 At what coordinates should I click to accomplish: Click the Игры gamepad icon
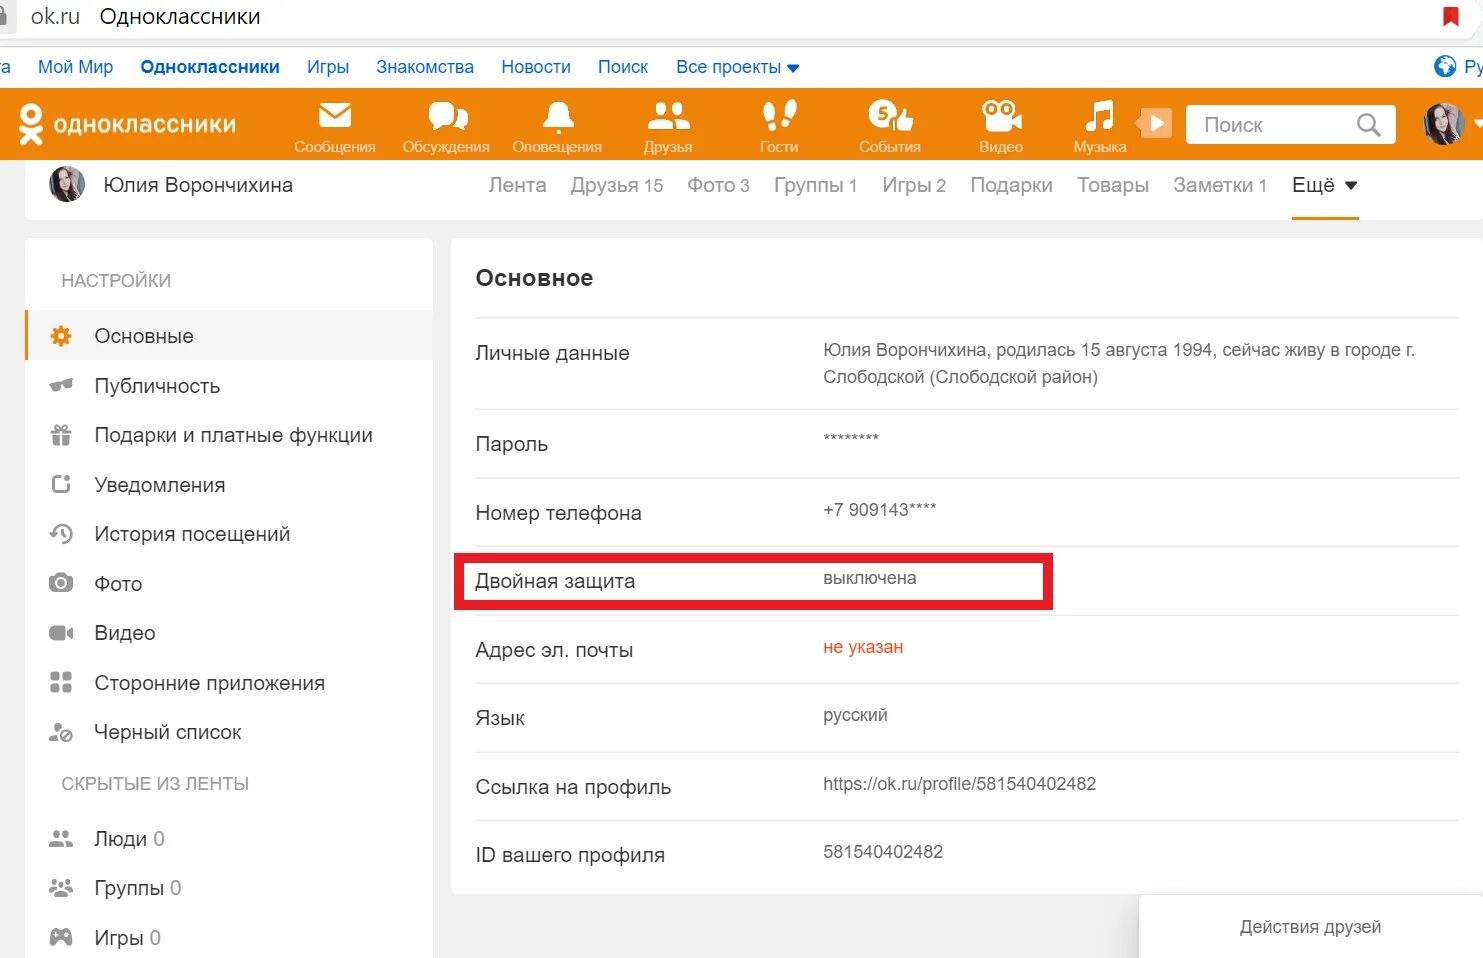(61, 937)
